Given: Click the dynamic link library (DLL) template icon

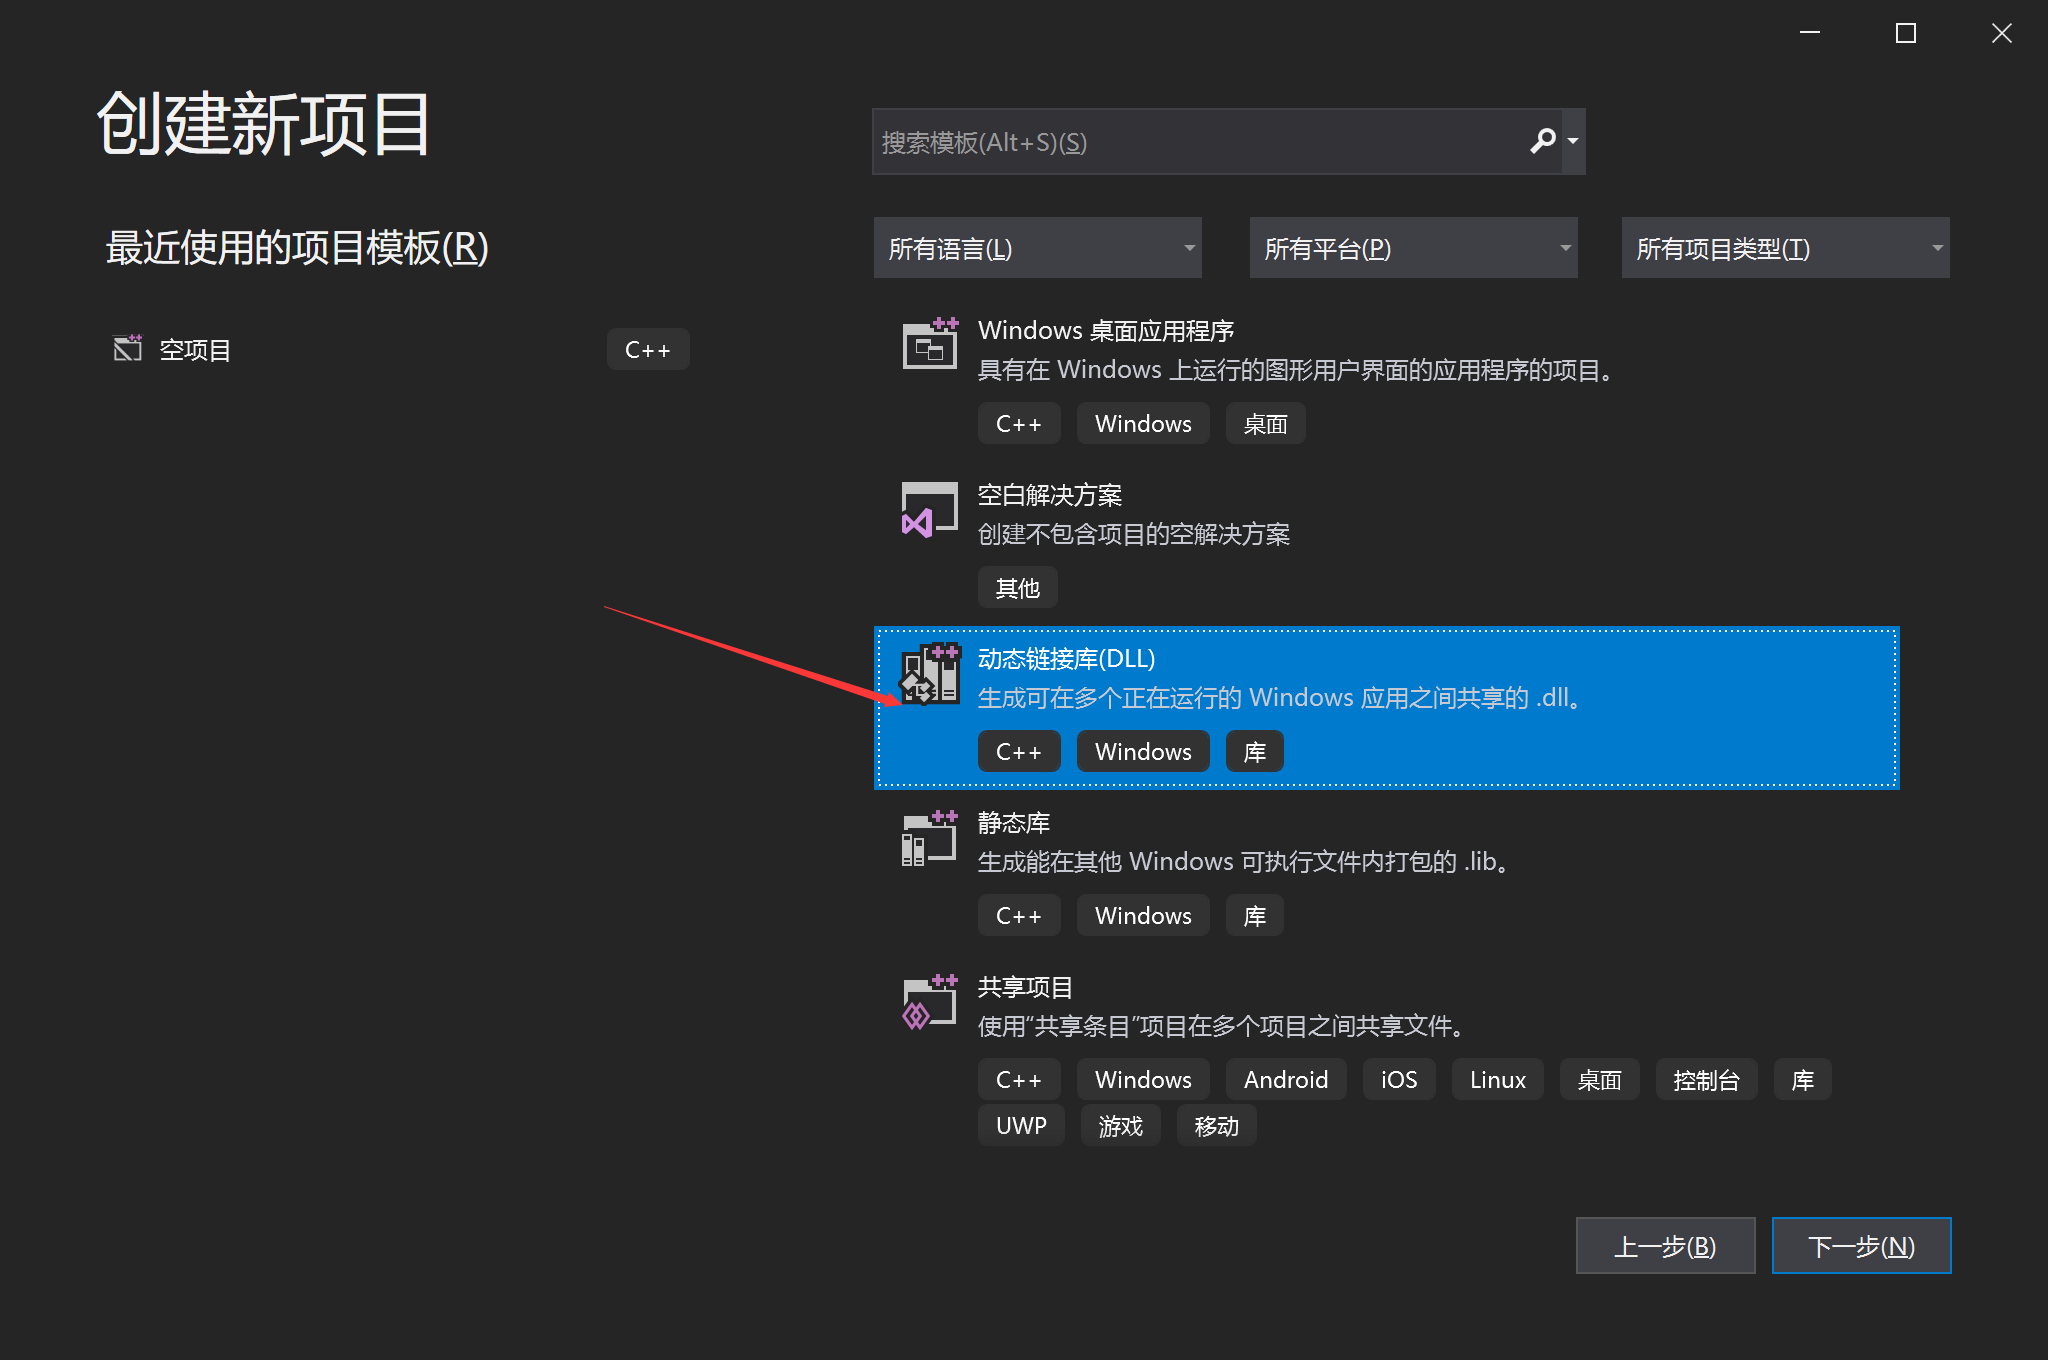Looking at the screenshot, I should coord(930,673).
